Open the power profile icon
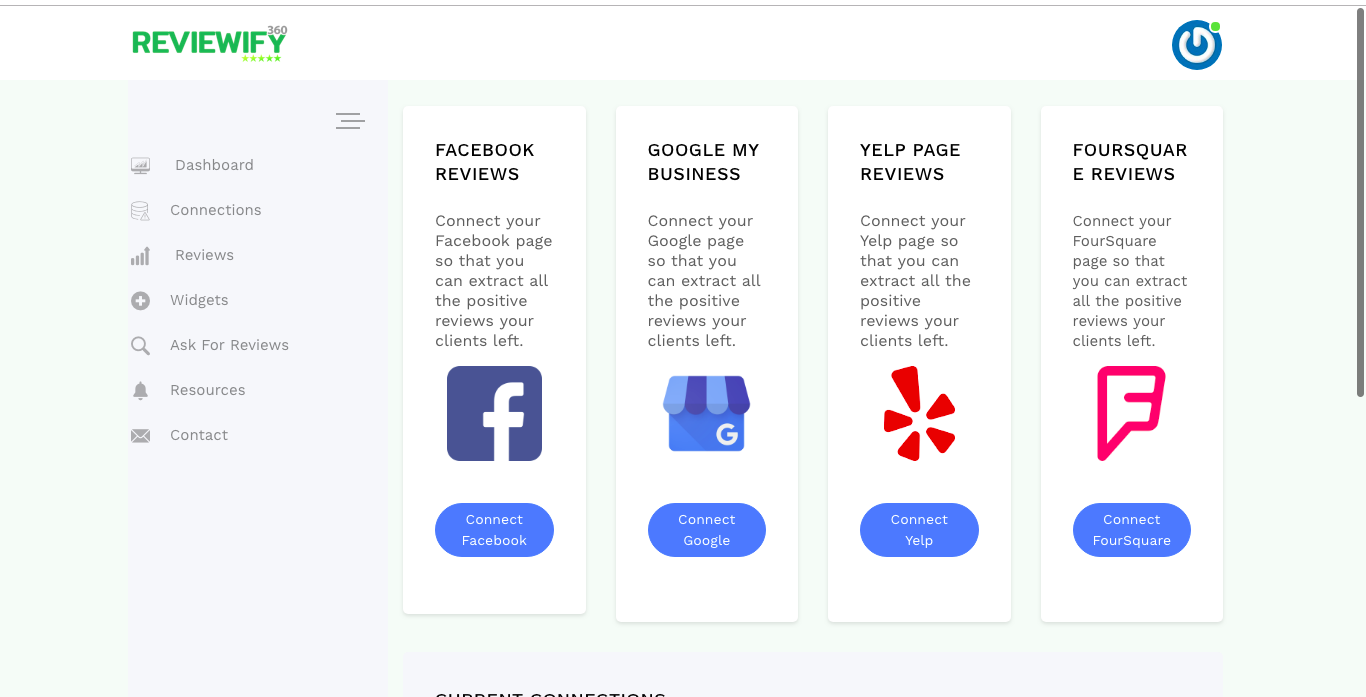This screenshot has width=1366, height=697. click(x=1196, y=45)
